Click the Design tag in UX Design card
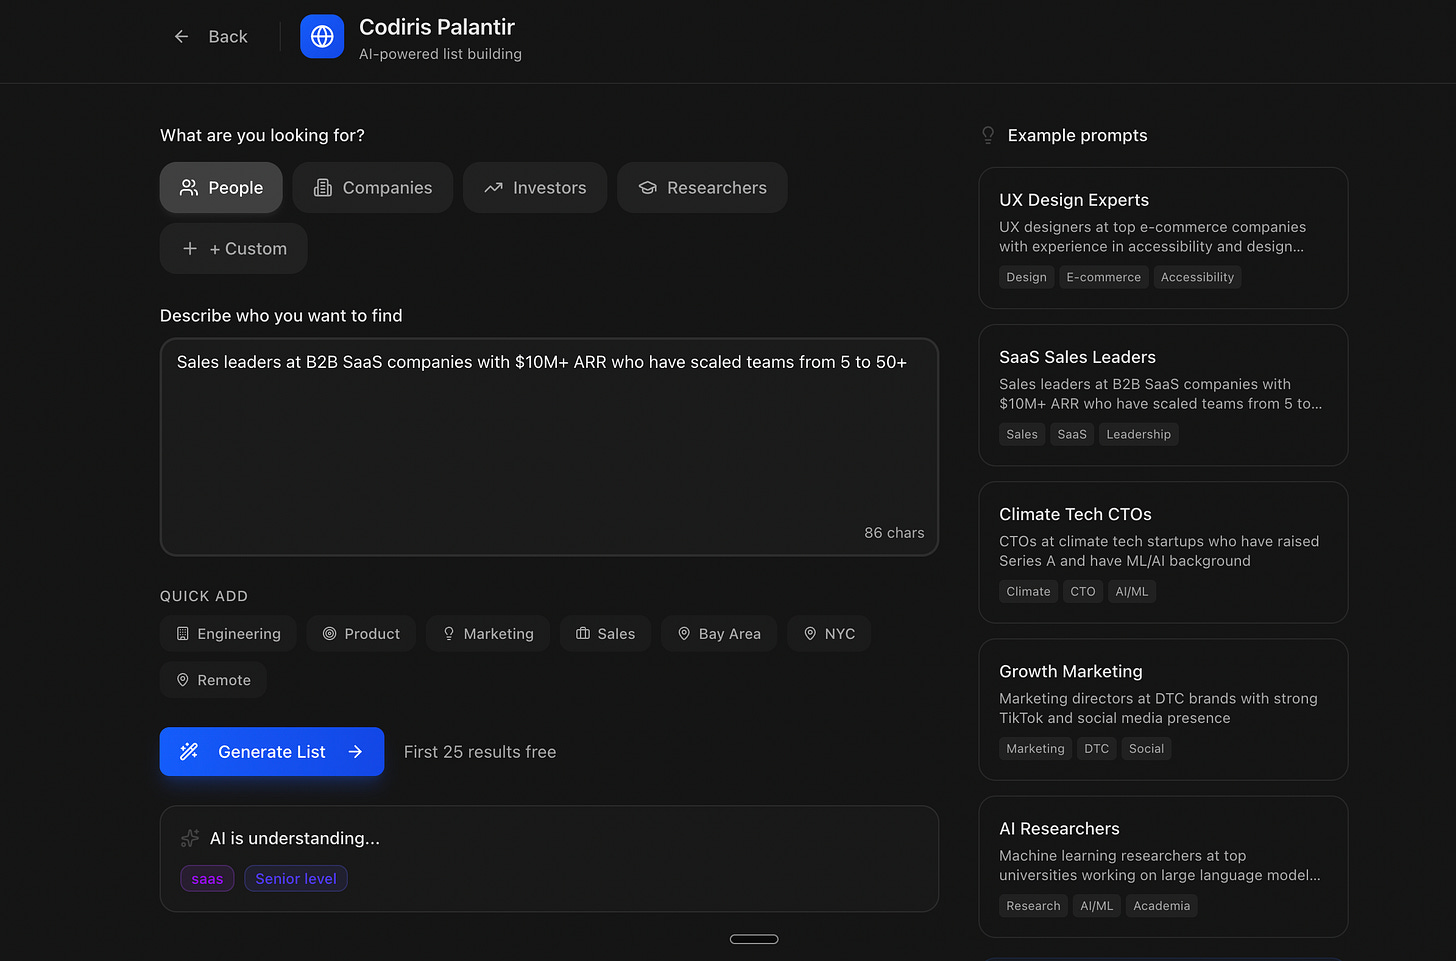 pyautogui.click(x=1026, y=277)
